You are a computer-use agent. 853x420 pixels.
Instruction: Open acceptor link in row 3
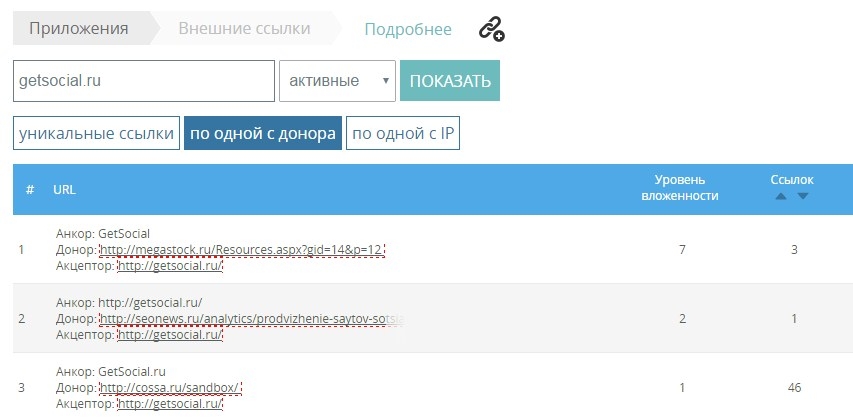(x=170, y=404)
